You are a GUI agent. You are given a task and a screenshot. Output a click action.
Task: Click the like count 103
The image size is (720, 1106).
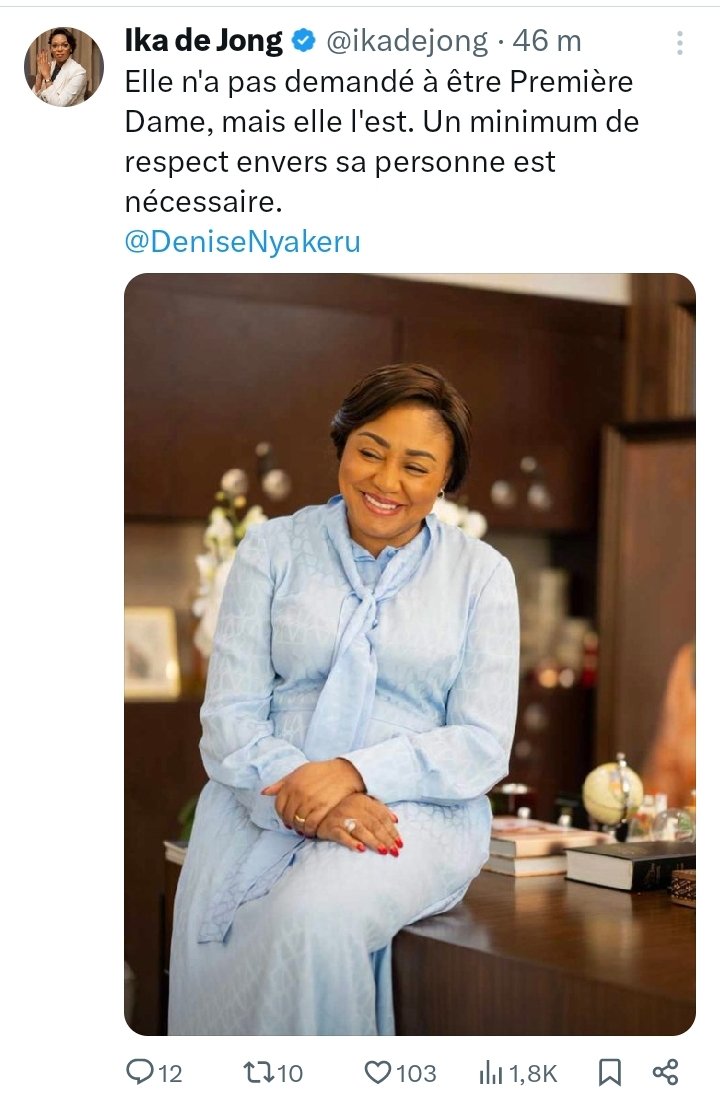click(416, 1074)
